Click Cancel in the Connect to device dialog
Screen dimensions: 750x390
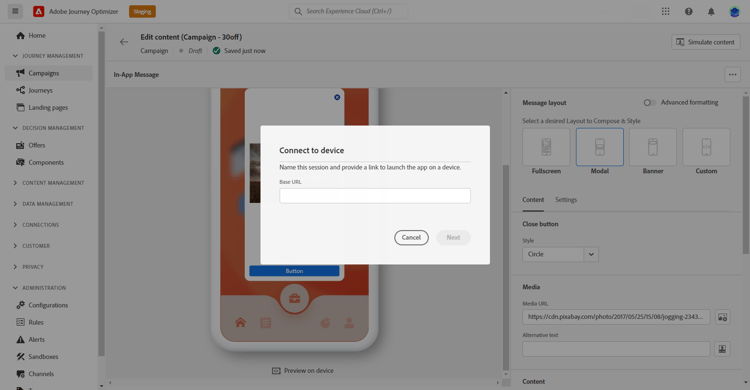pos(411,237)
